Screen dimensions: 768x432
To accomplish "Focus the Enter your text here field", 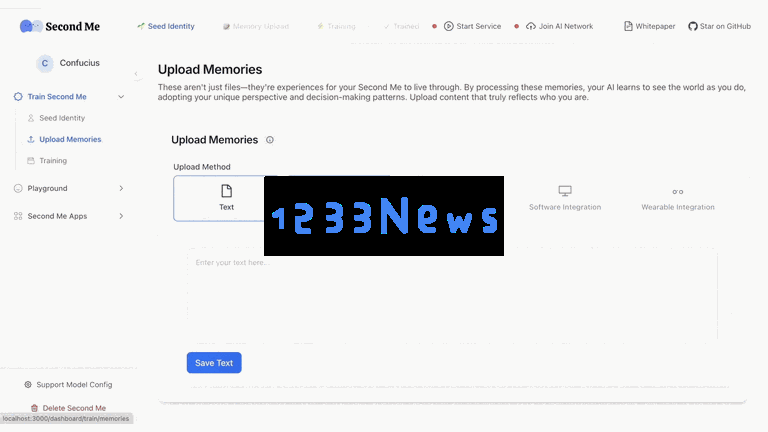I will 453,295.
